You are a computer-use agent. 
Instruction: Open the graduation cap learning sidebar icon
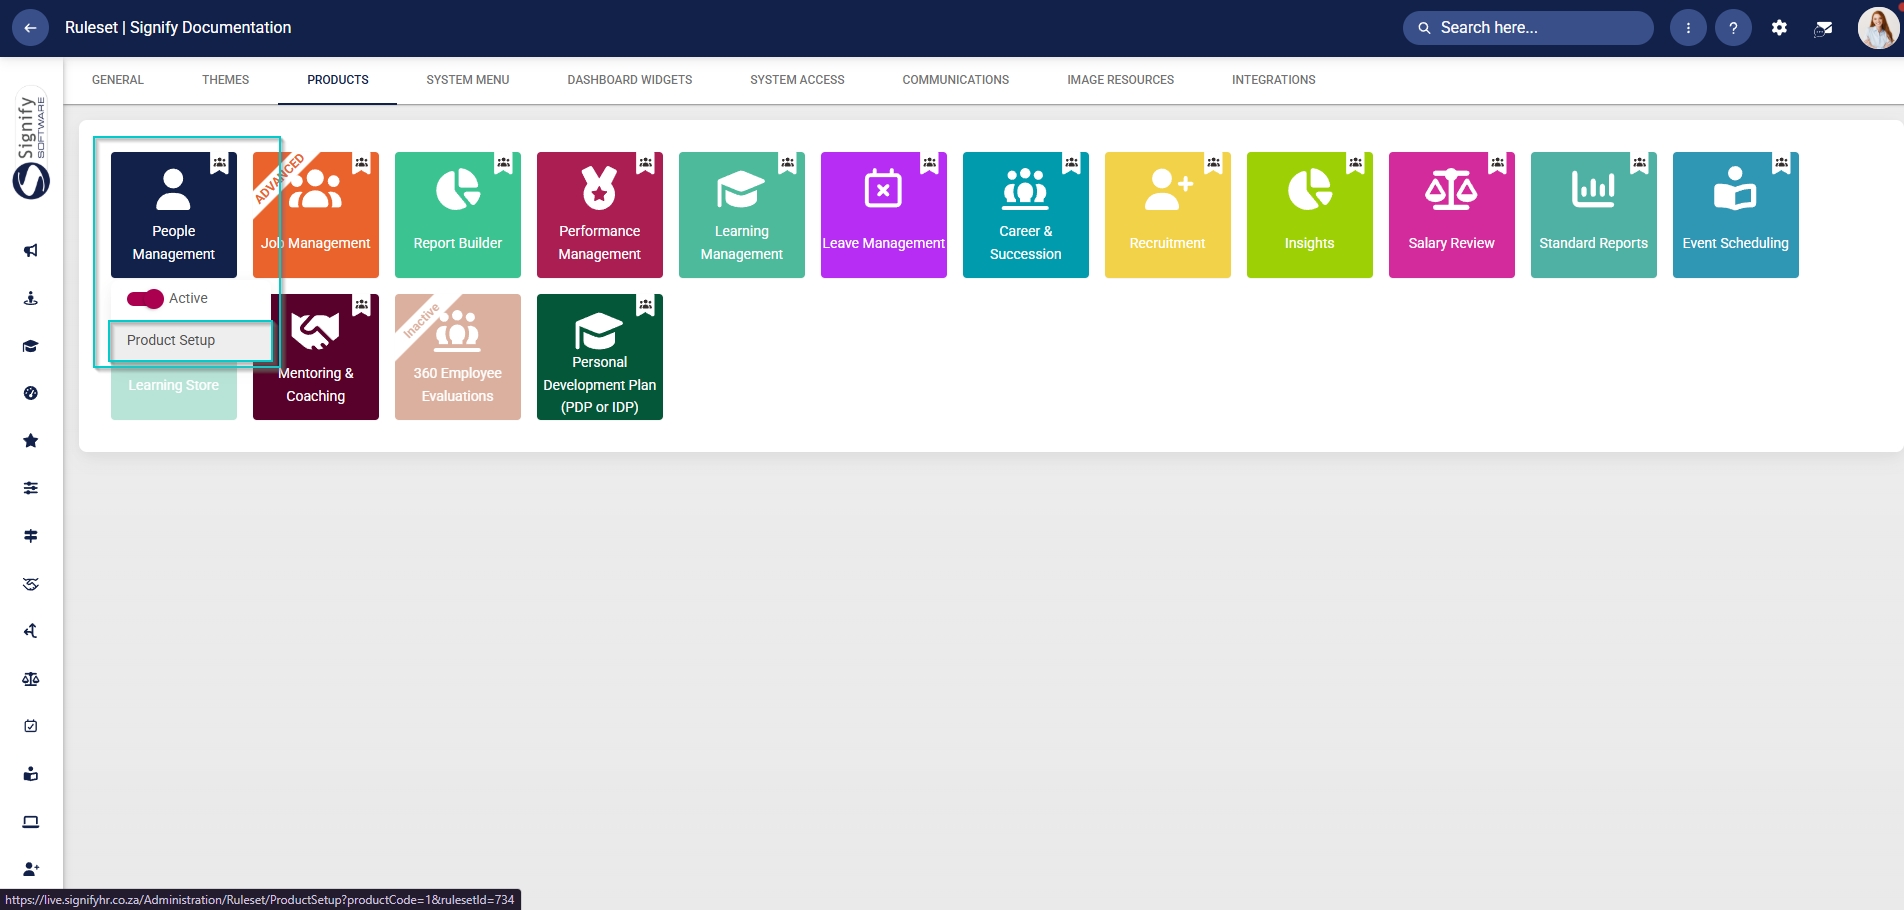pyautogui.click(x=31, y=346)
